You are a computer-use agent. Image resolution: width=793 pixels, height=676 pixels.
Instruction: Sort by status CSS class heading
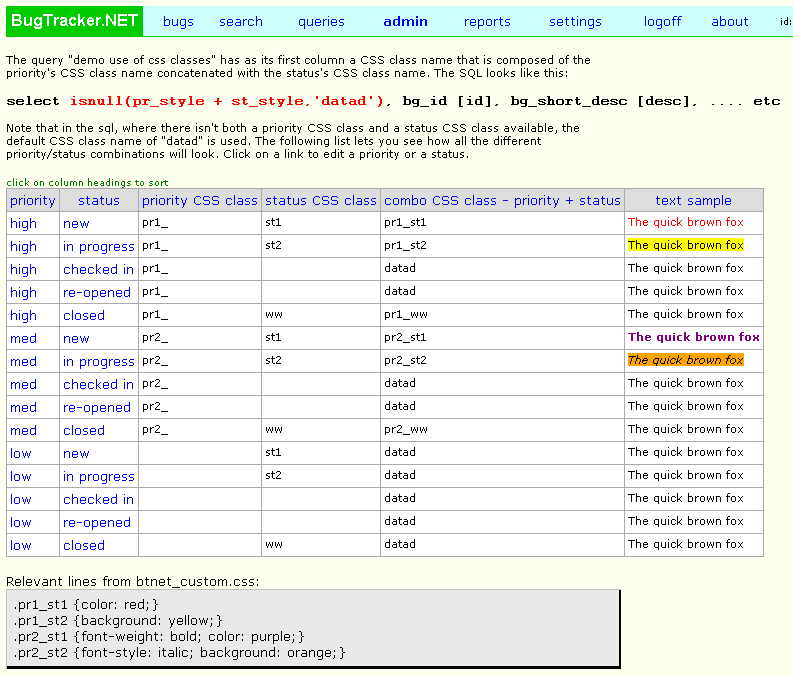click(x=321, y=201)
